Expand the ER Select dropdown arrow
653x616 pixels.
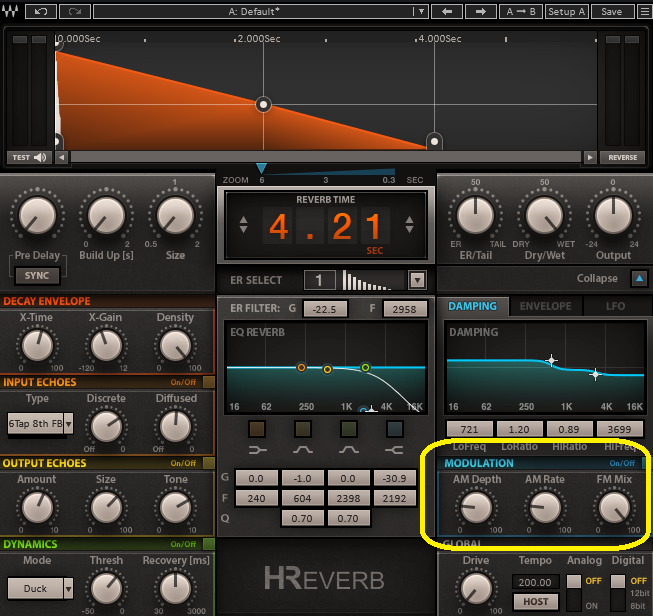coord(417,281)
